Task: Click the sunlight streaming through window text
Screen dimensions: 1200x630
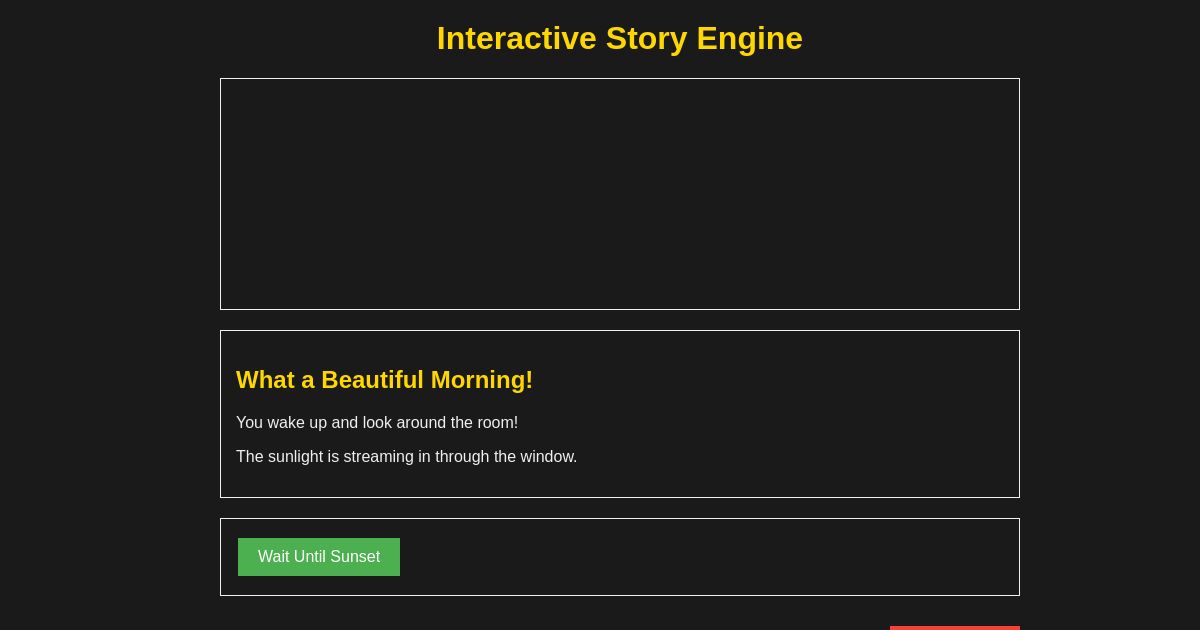Action: [406, 457]
